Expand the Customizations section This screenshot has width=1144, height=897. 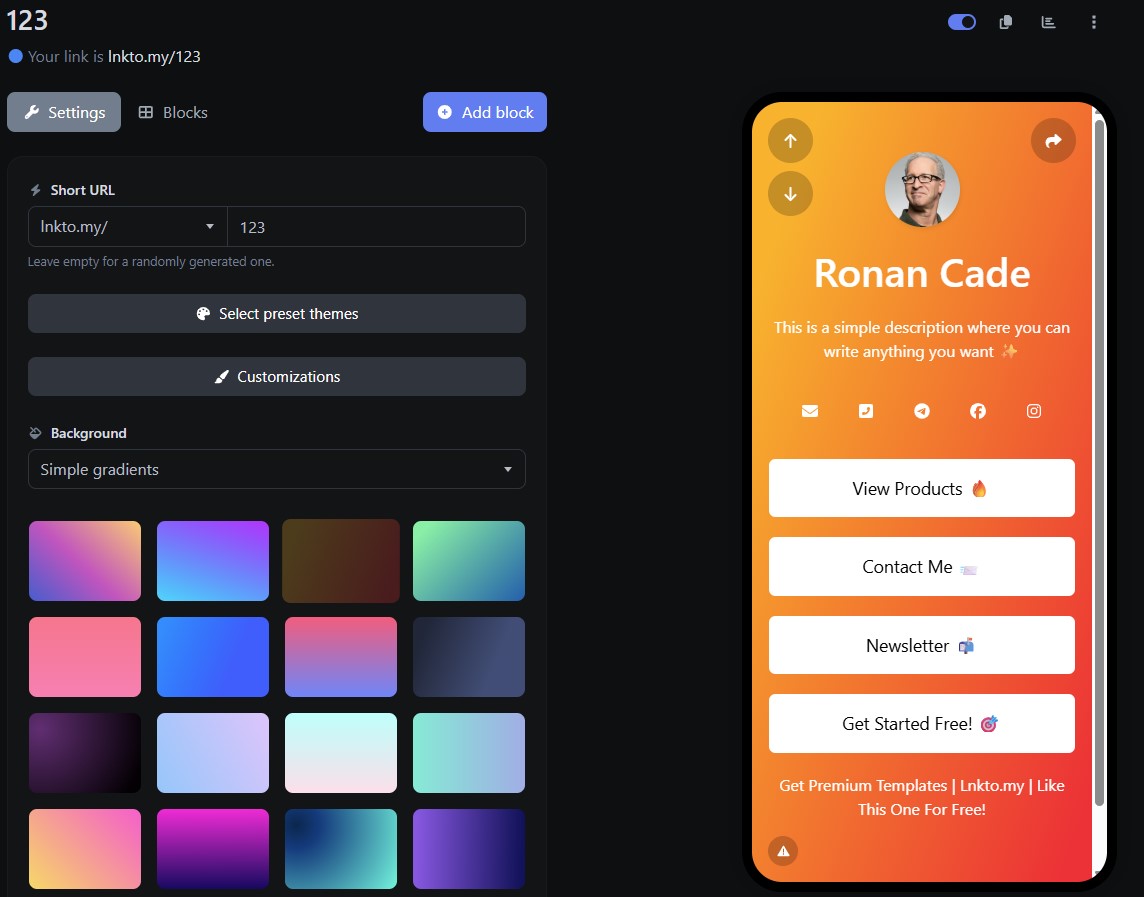pos(276,377)
